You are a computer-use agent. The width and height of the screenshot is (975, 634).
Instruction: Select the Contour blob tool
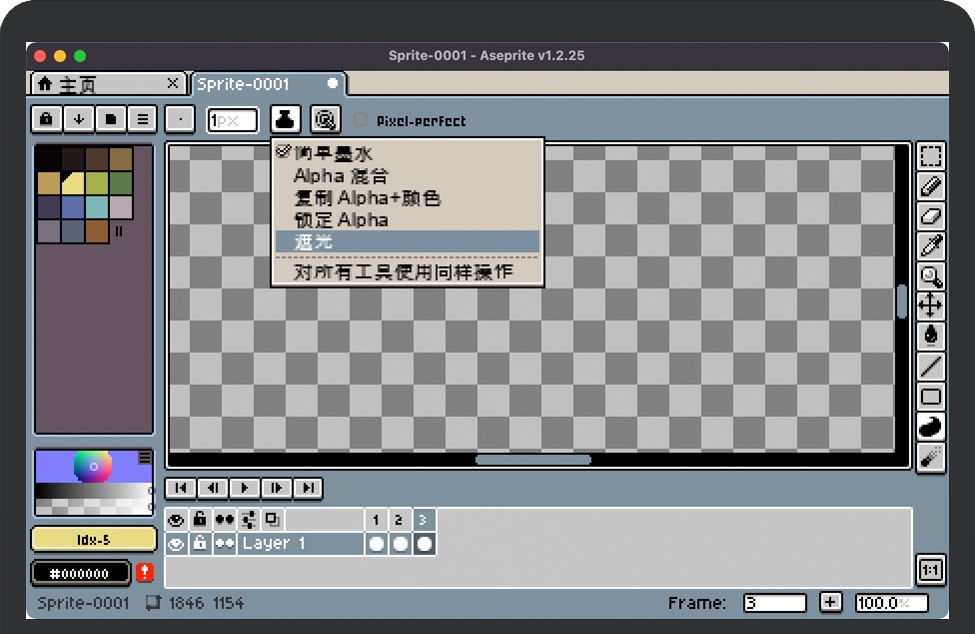931,427
